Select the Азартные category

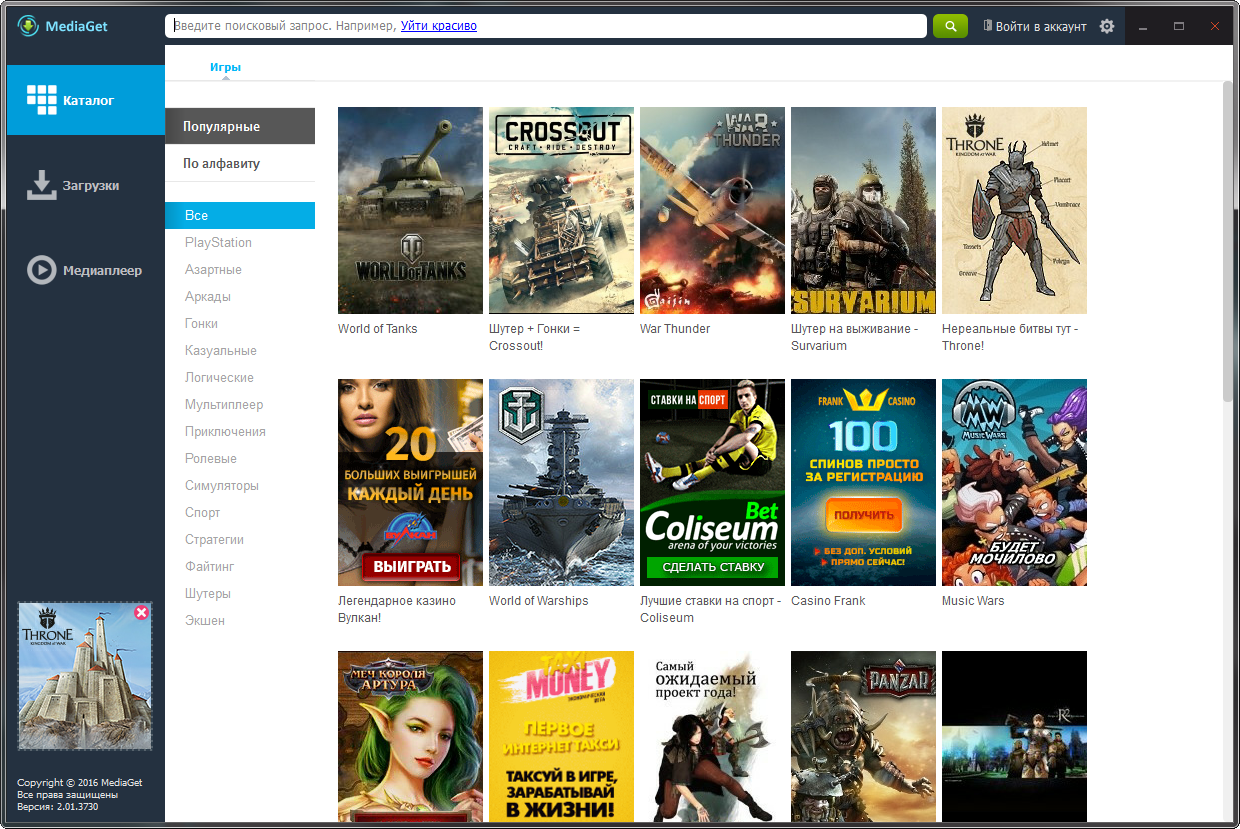point(213,270)
